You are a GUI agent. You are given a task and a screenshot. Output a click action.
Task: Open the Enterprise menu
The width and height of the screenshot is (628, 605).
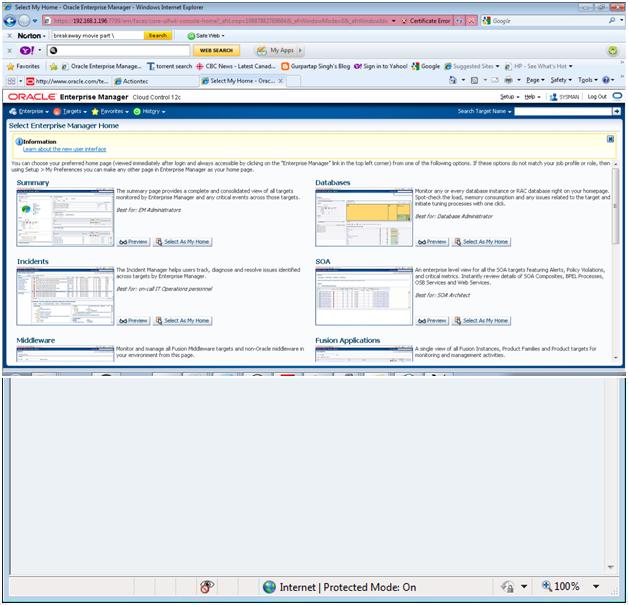(29, 111)
